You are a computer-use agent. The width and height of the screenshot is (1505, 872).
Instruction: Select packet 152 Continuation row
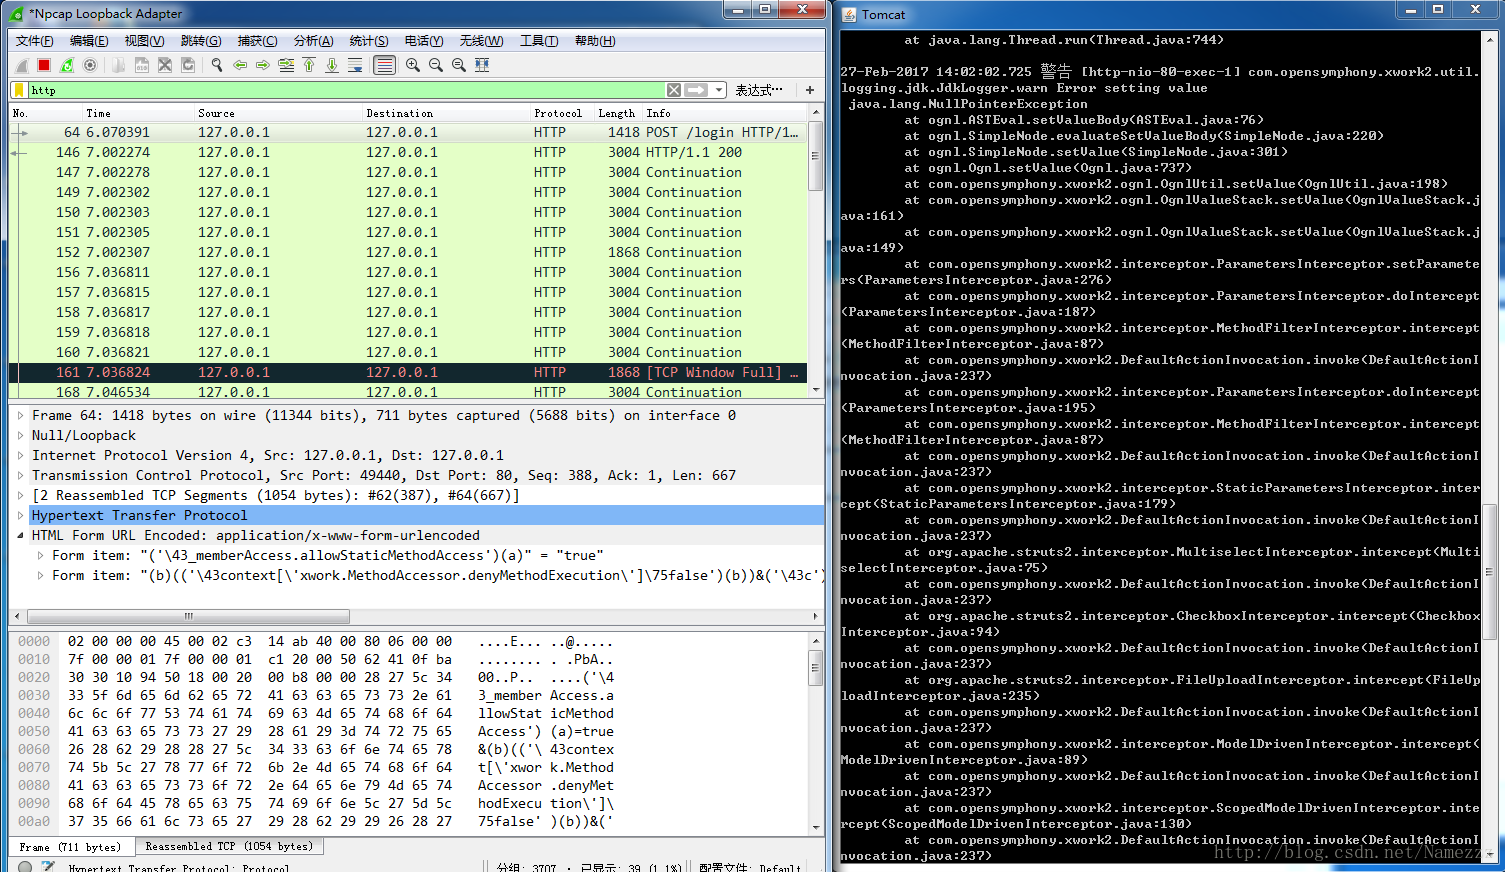coord(407,252)
